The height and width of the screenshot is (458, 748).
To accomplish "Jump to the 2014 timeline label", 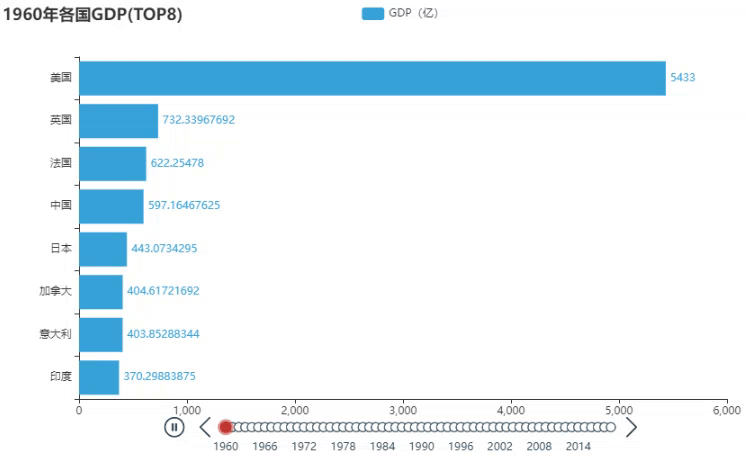I will coord(578,447).
